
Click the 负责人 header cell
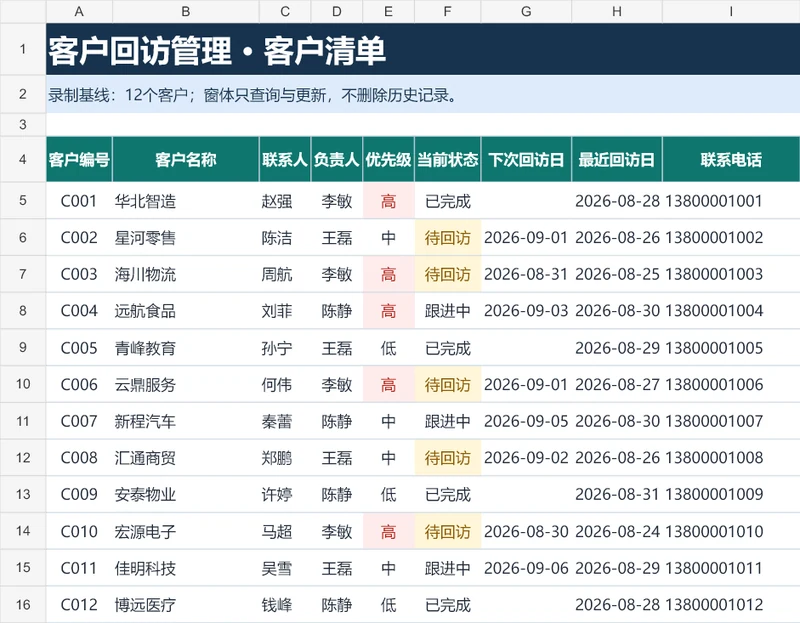(337, 159)
